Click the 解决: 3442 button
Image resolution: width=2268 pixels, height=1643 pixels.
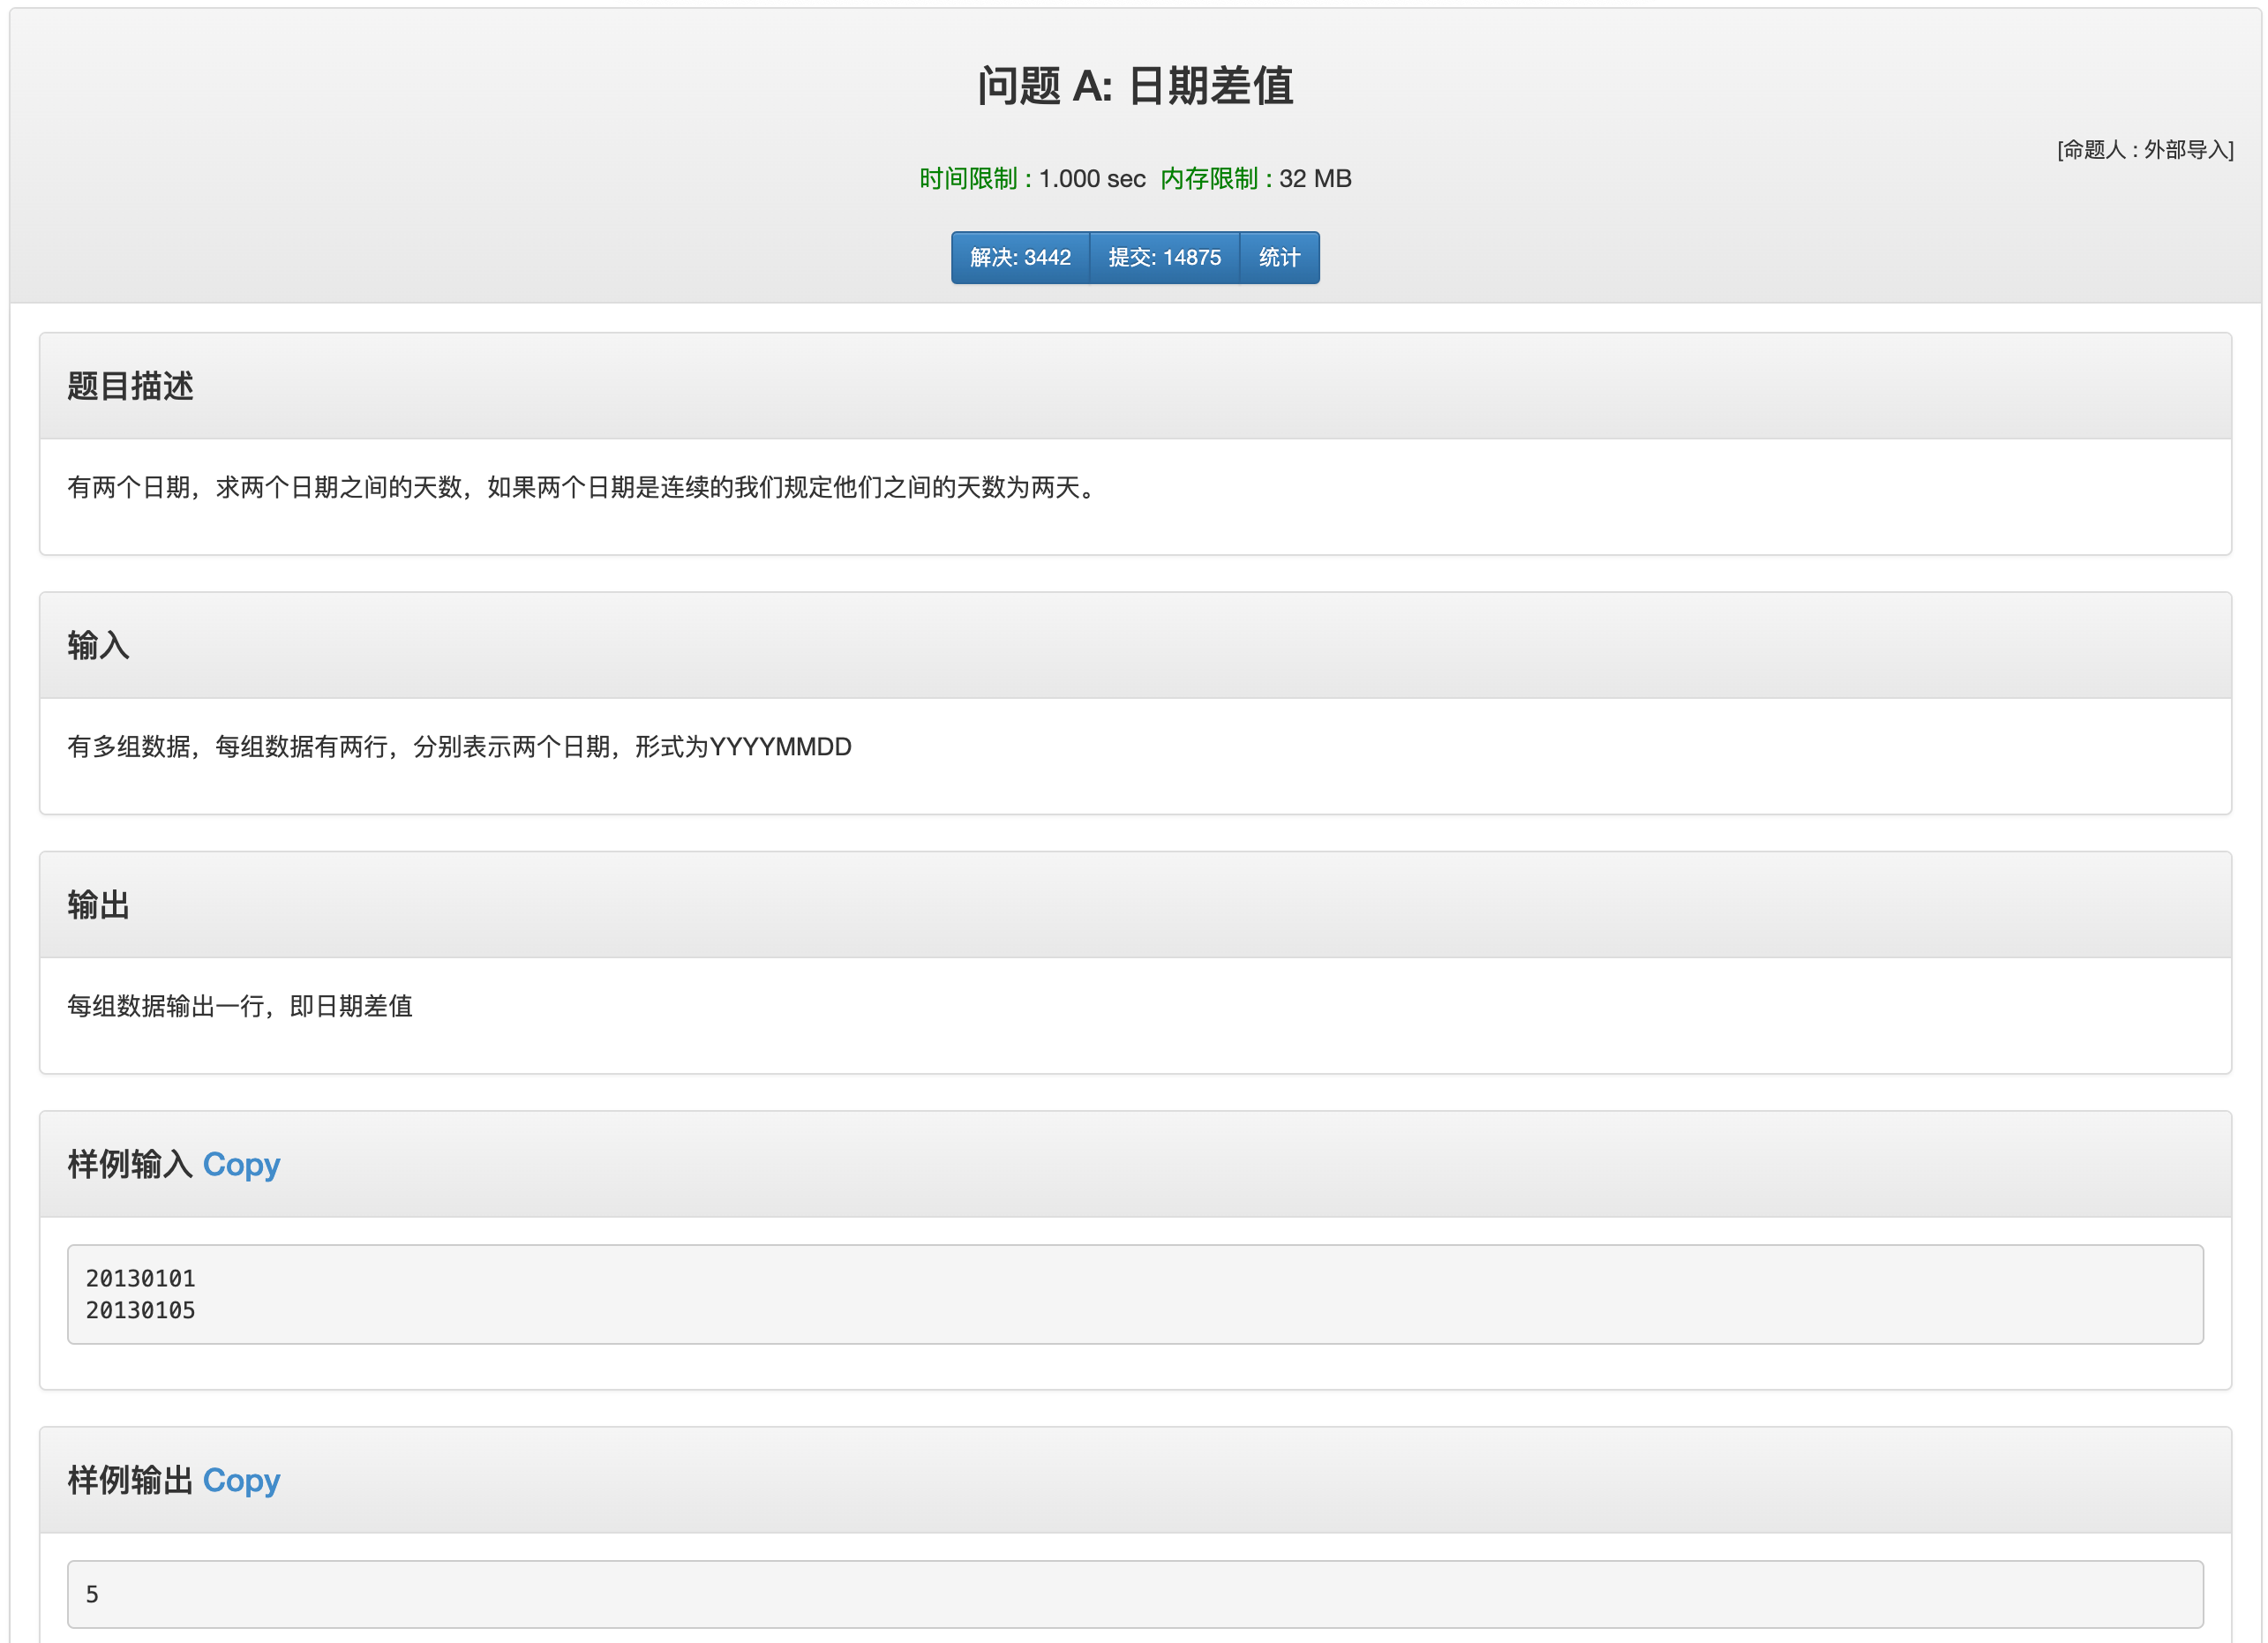1019,258
